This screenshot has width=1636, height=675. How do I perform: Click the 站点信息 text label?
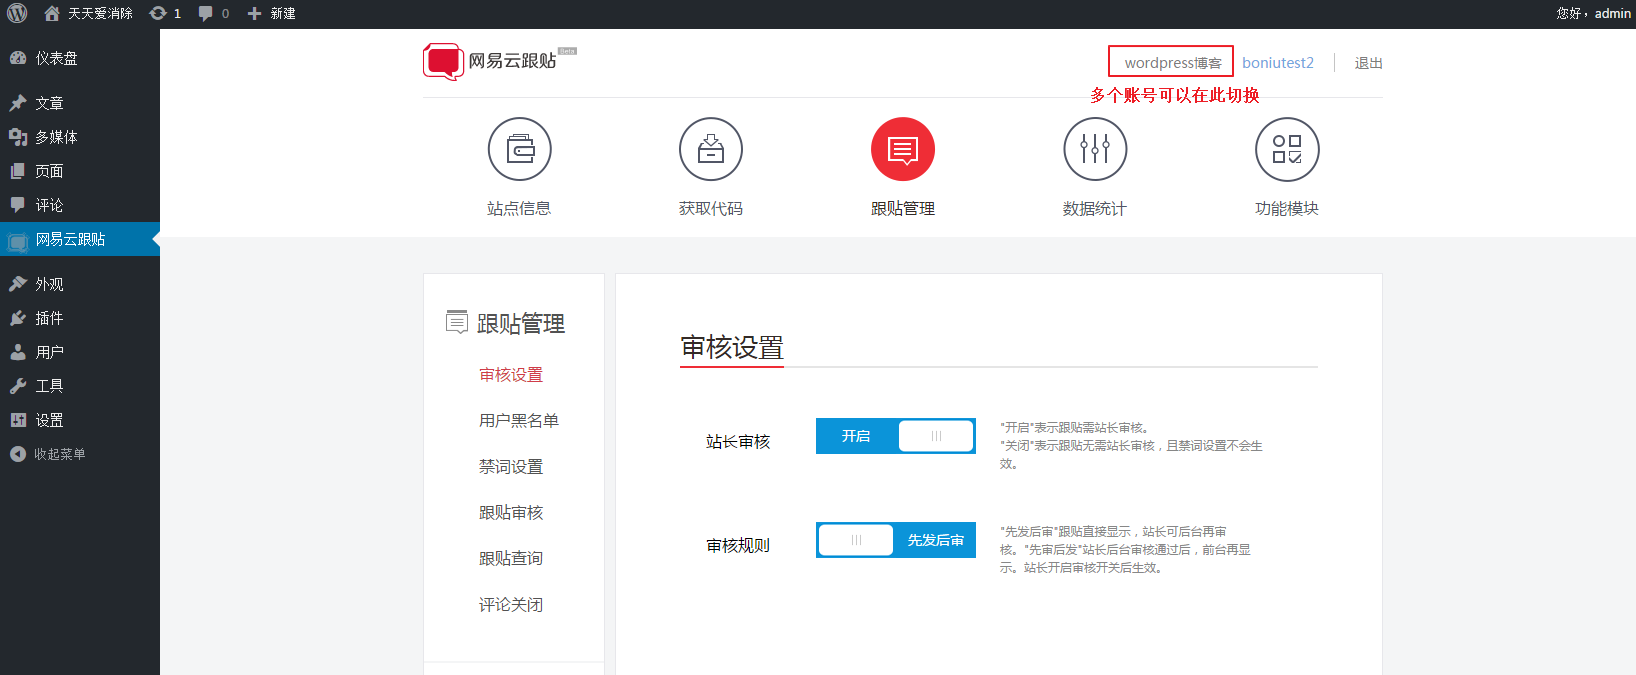519,209
